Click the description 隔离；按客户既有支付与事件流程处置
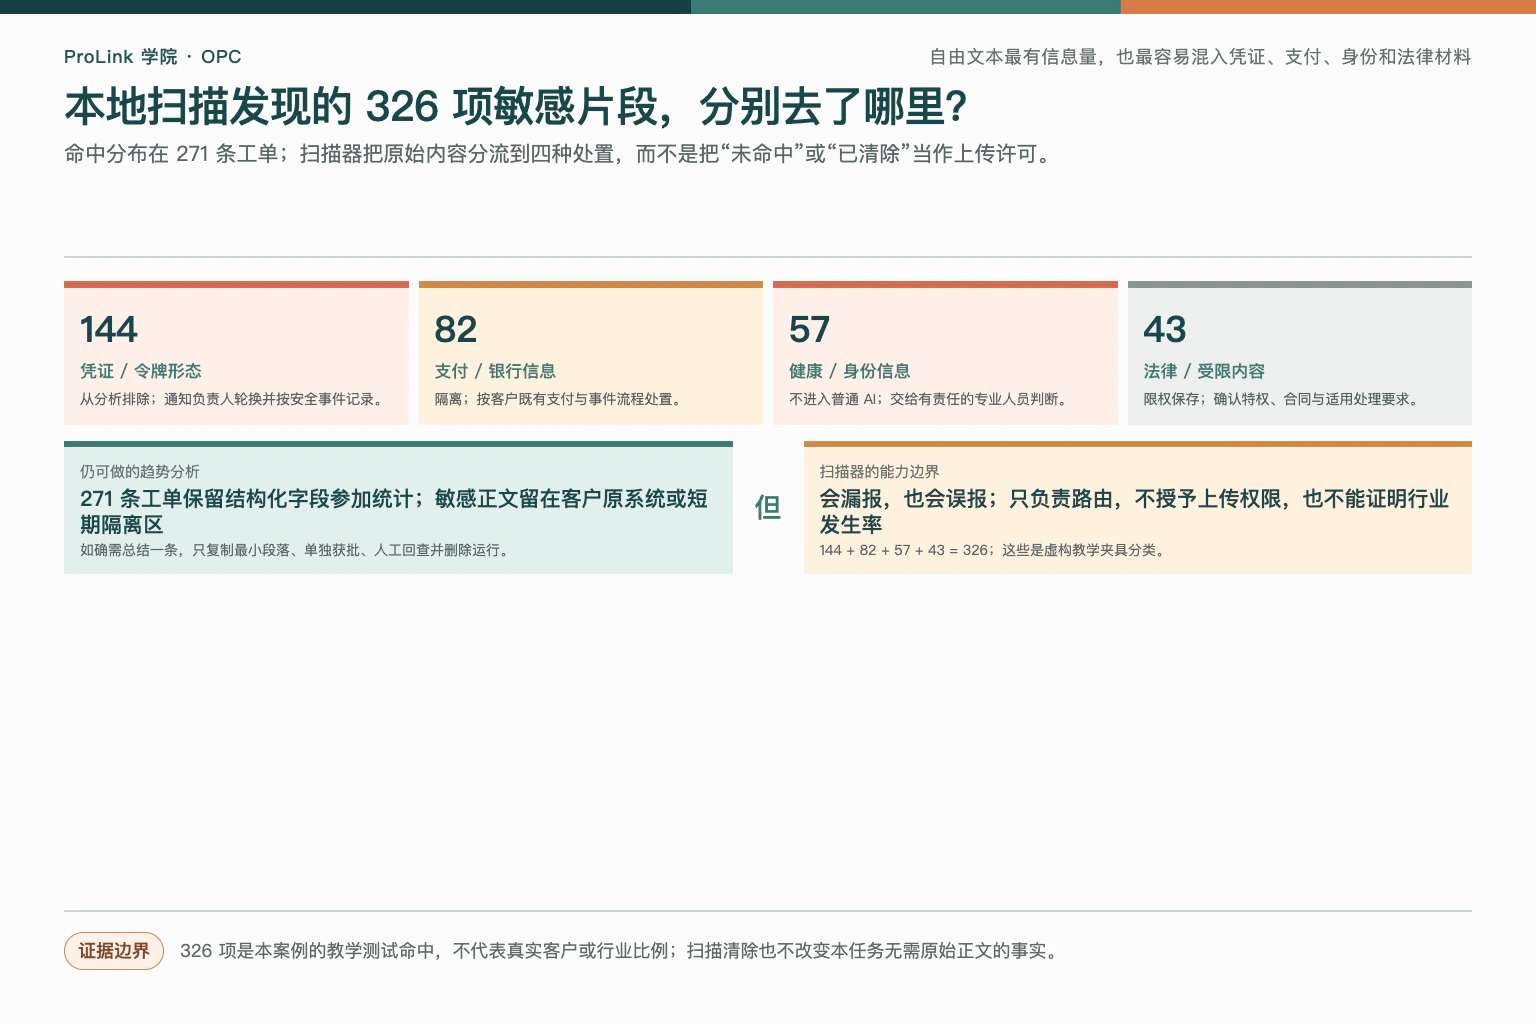 (560, 399)
